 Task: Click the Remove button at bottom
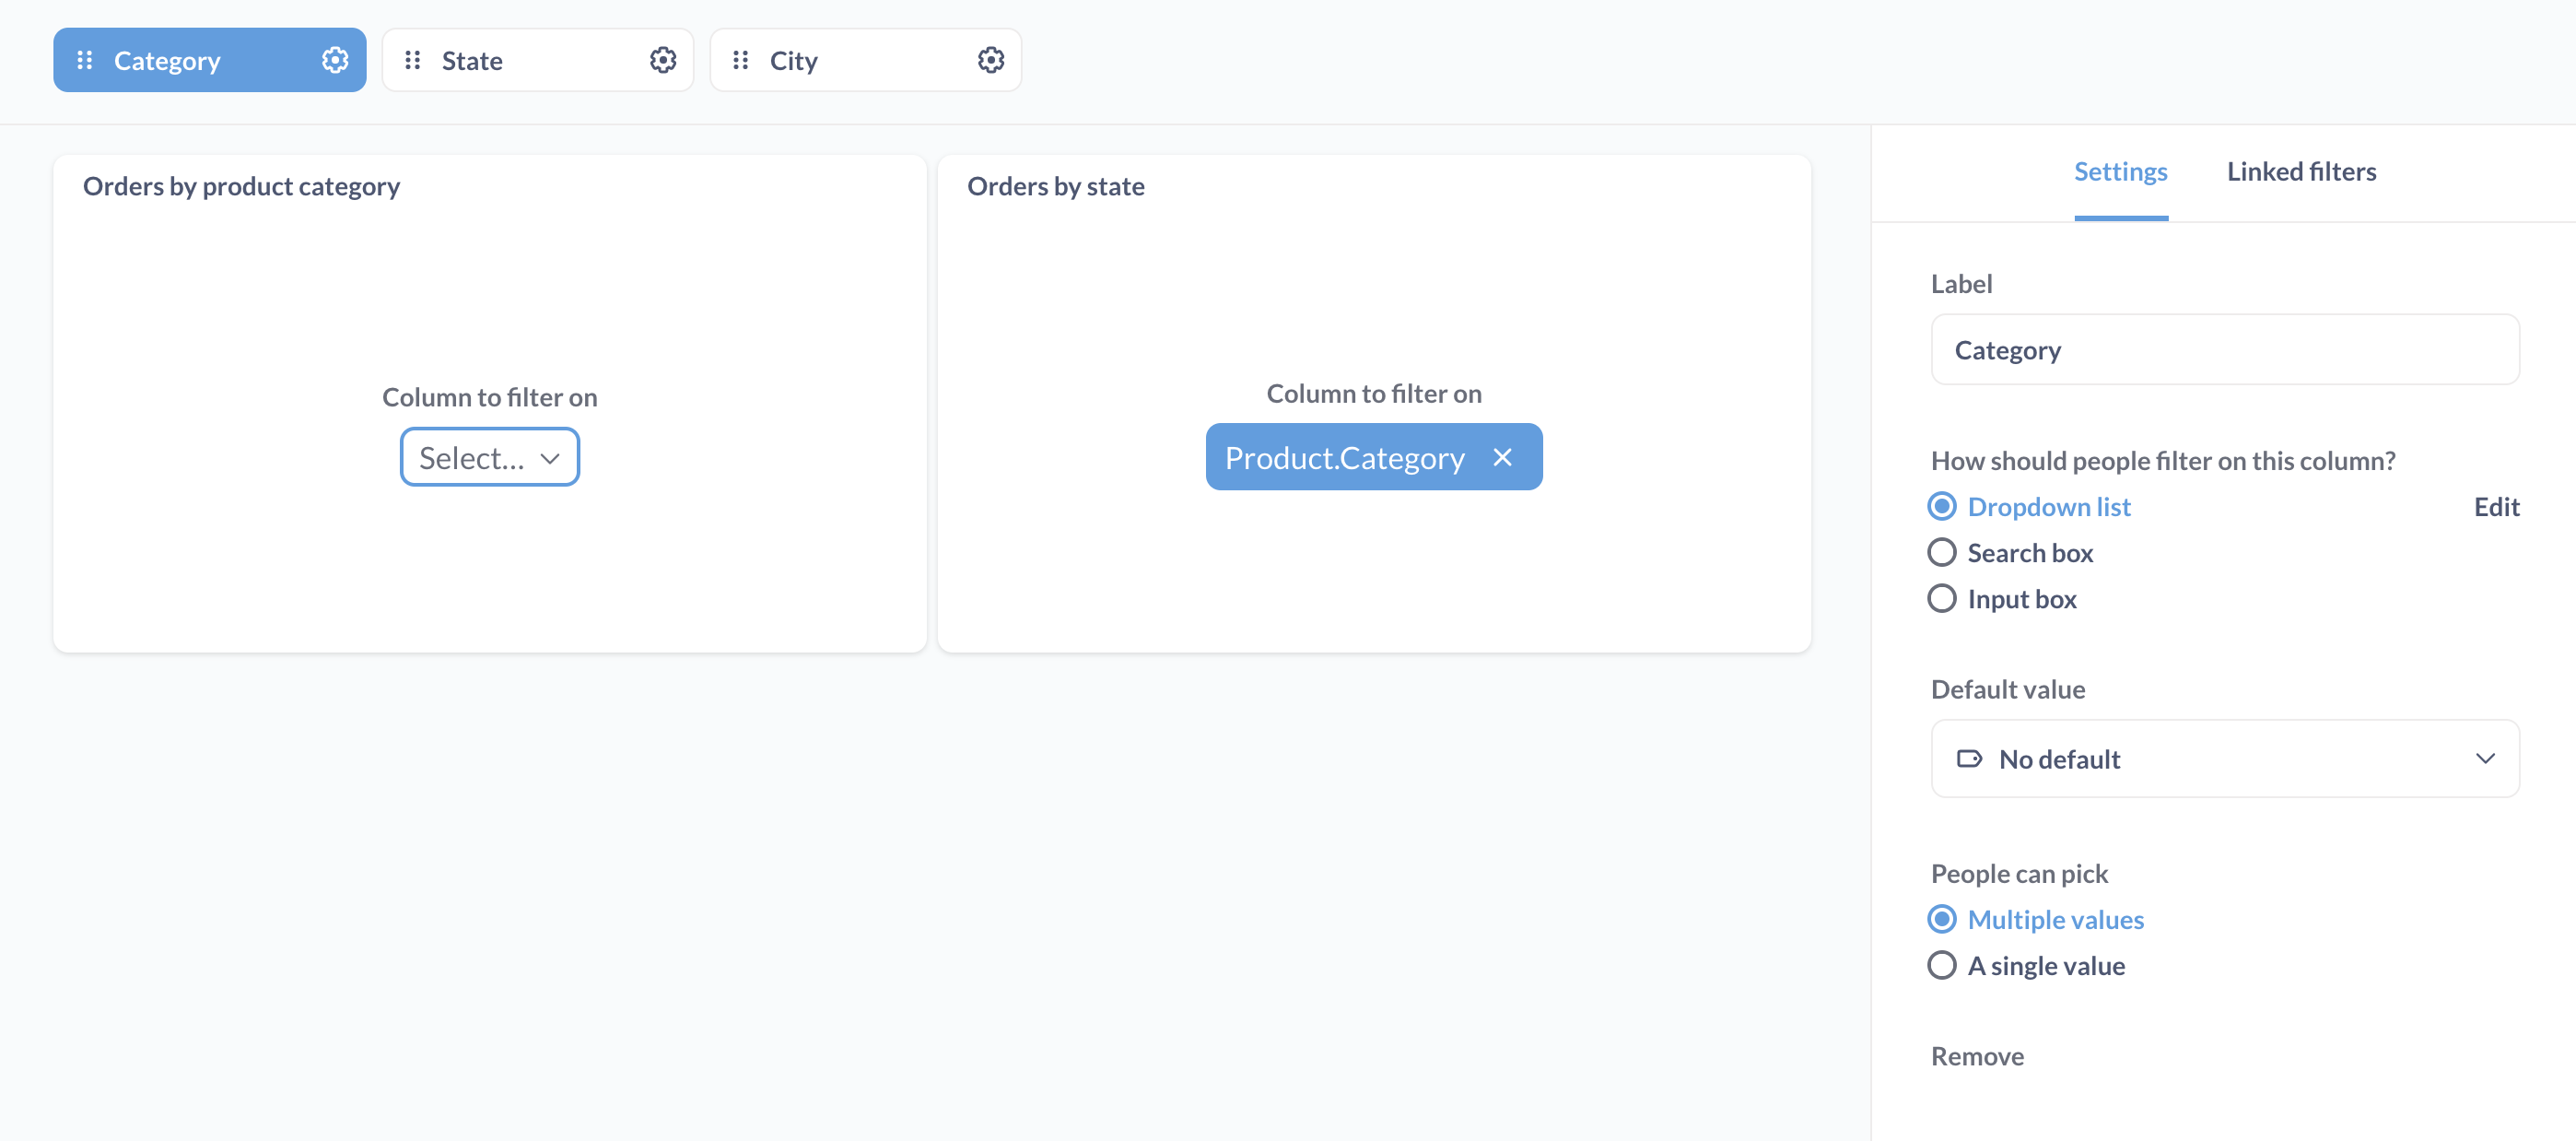coord(1976,1055)
